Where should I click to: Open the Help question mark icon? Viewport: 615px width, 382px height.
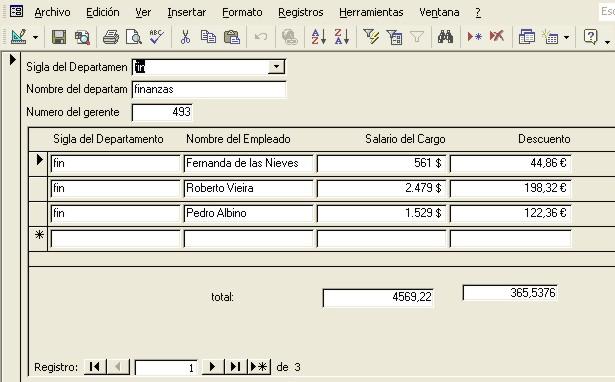point(590,37)
